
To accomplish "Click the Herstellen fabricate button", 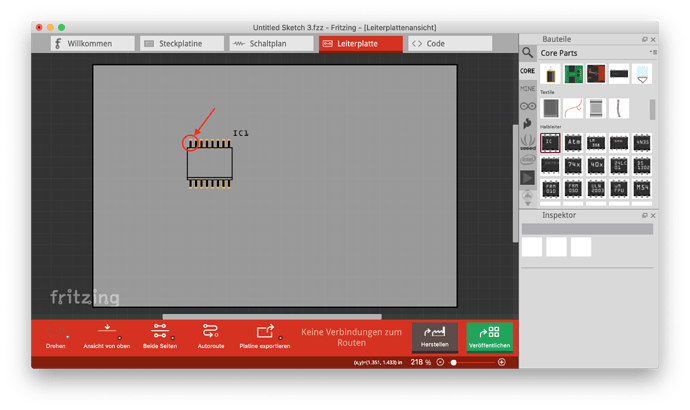I will [x=435, y=337].
